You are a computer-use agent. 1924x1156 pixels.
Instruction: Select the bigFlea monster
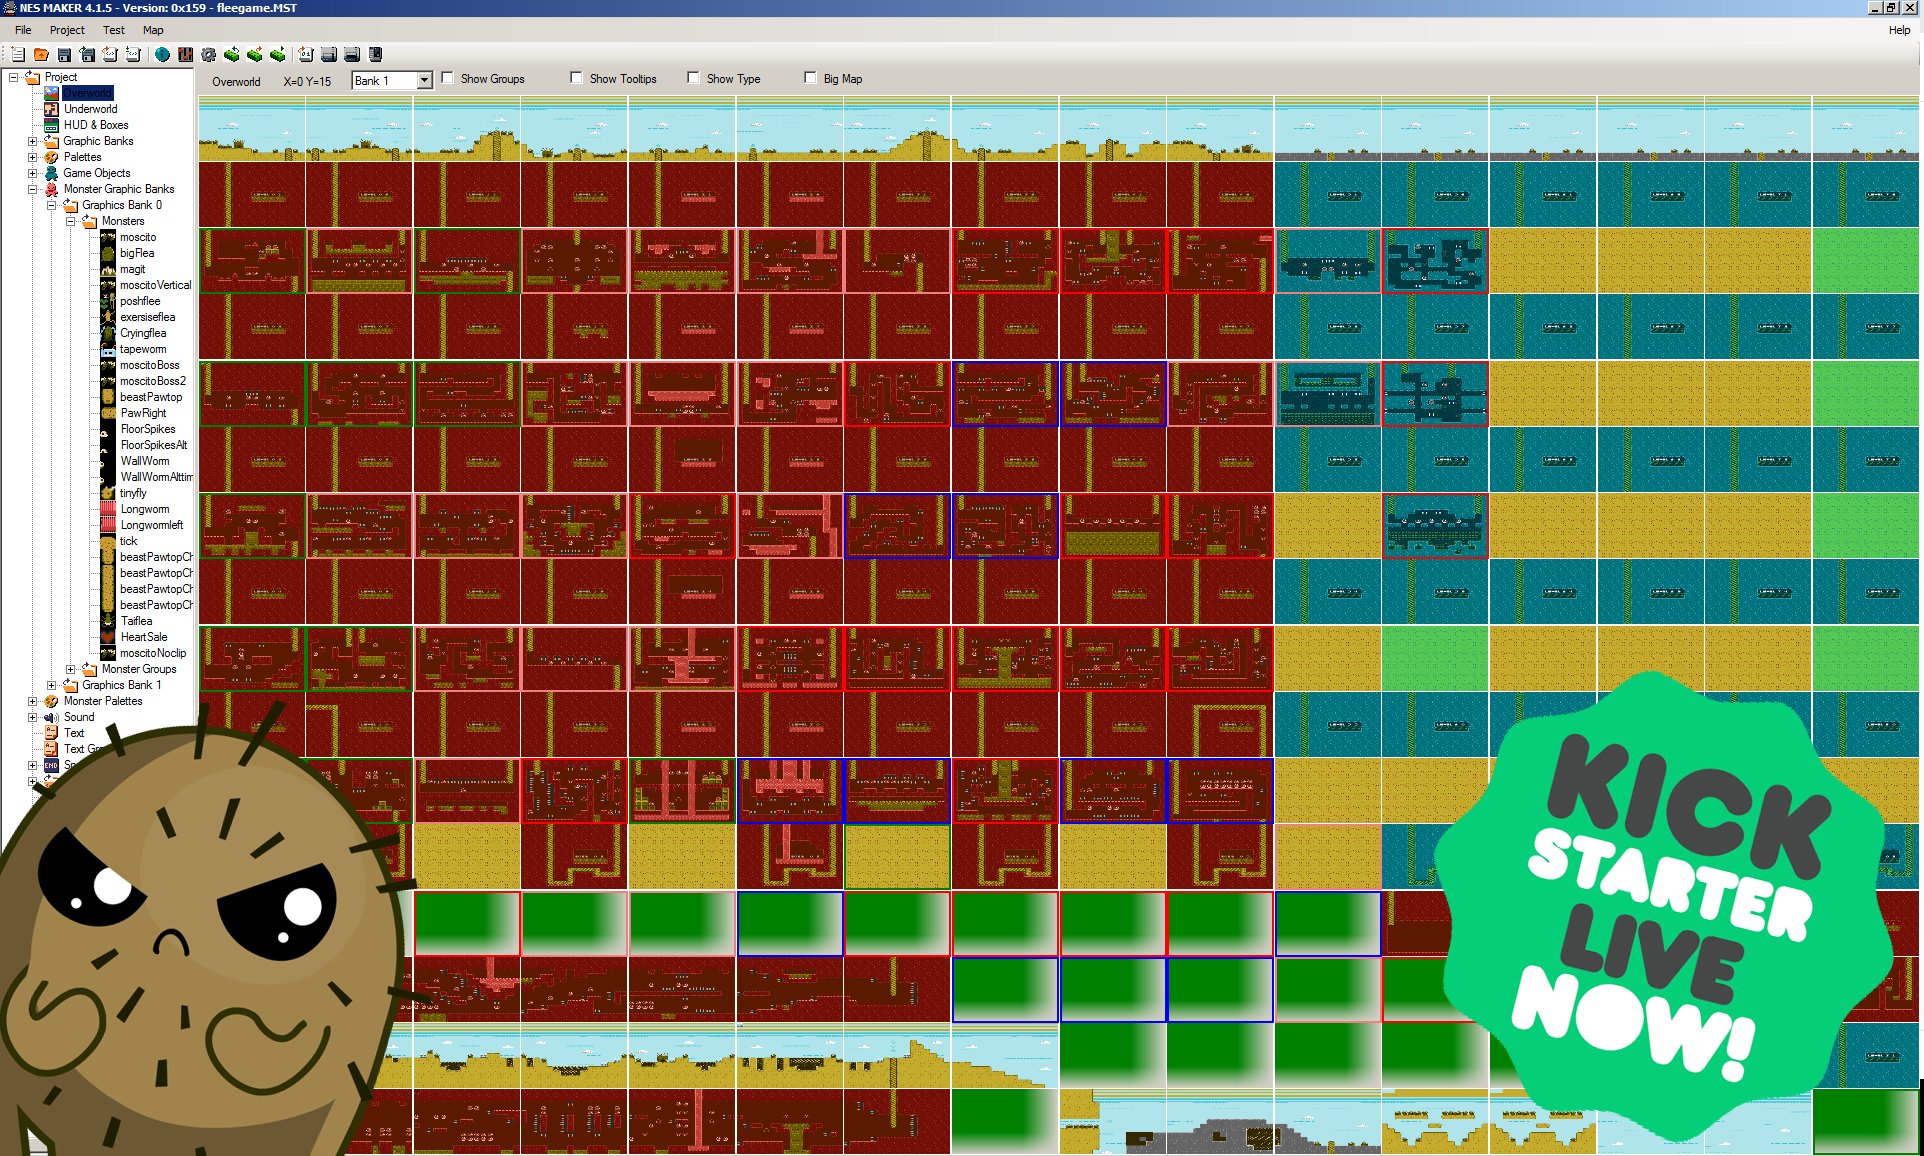[x=137, y=253]
